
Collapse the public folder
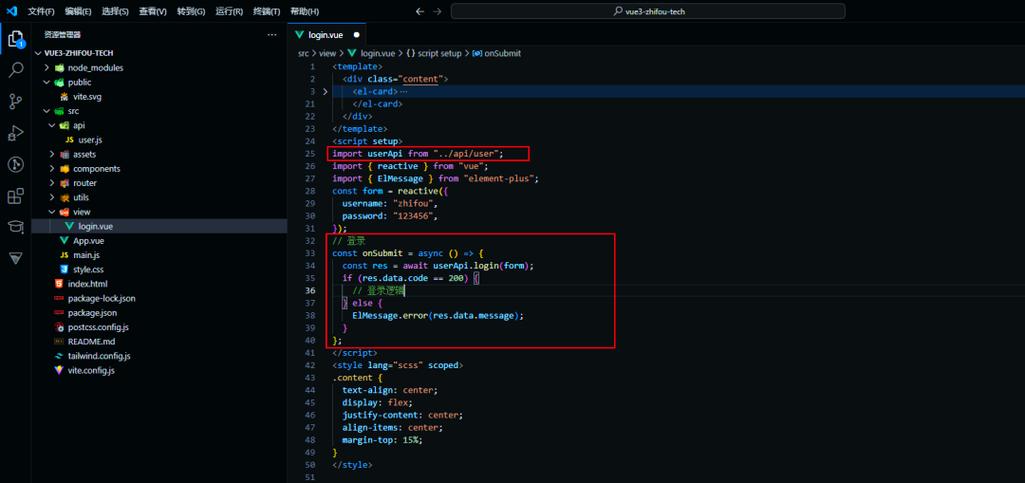(x=47, y=82)
